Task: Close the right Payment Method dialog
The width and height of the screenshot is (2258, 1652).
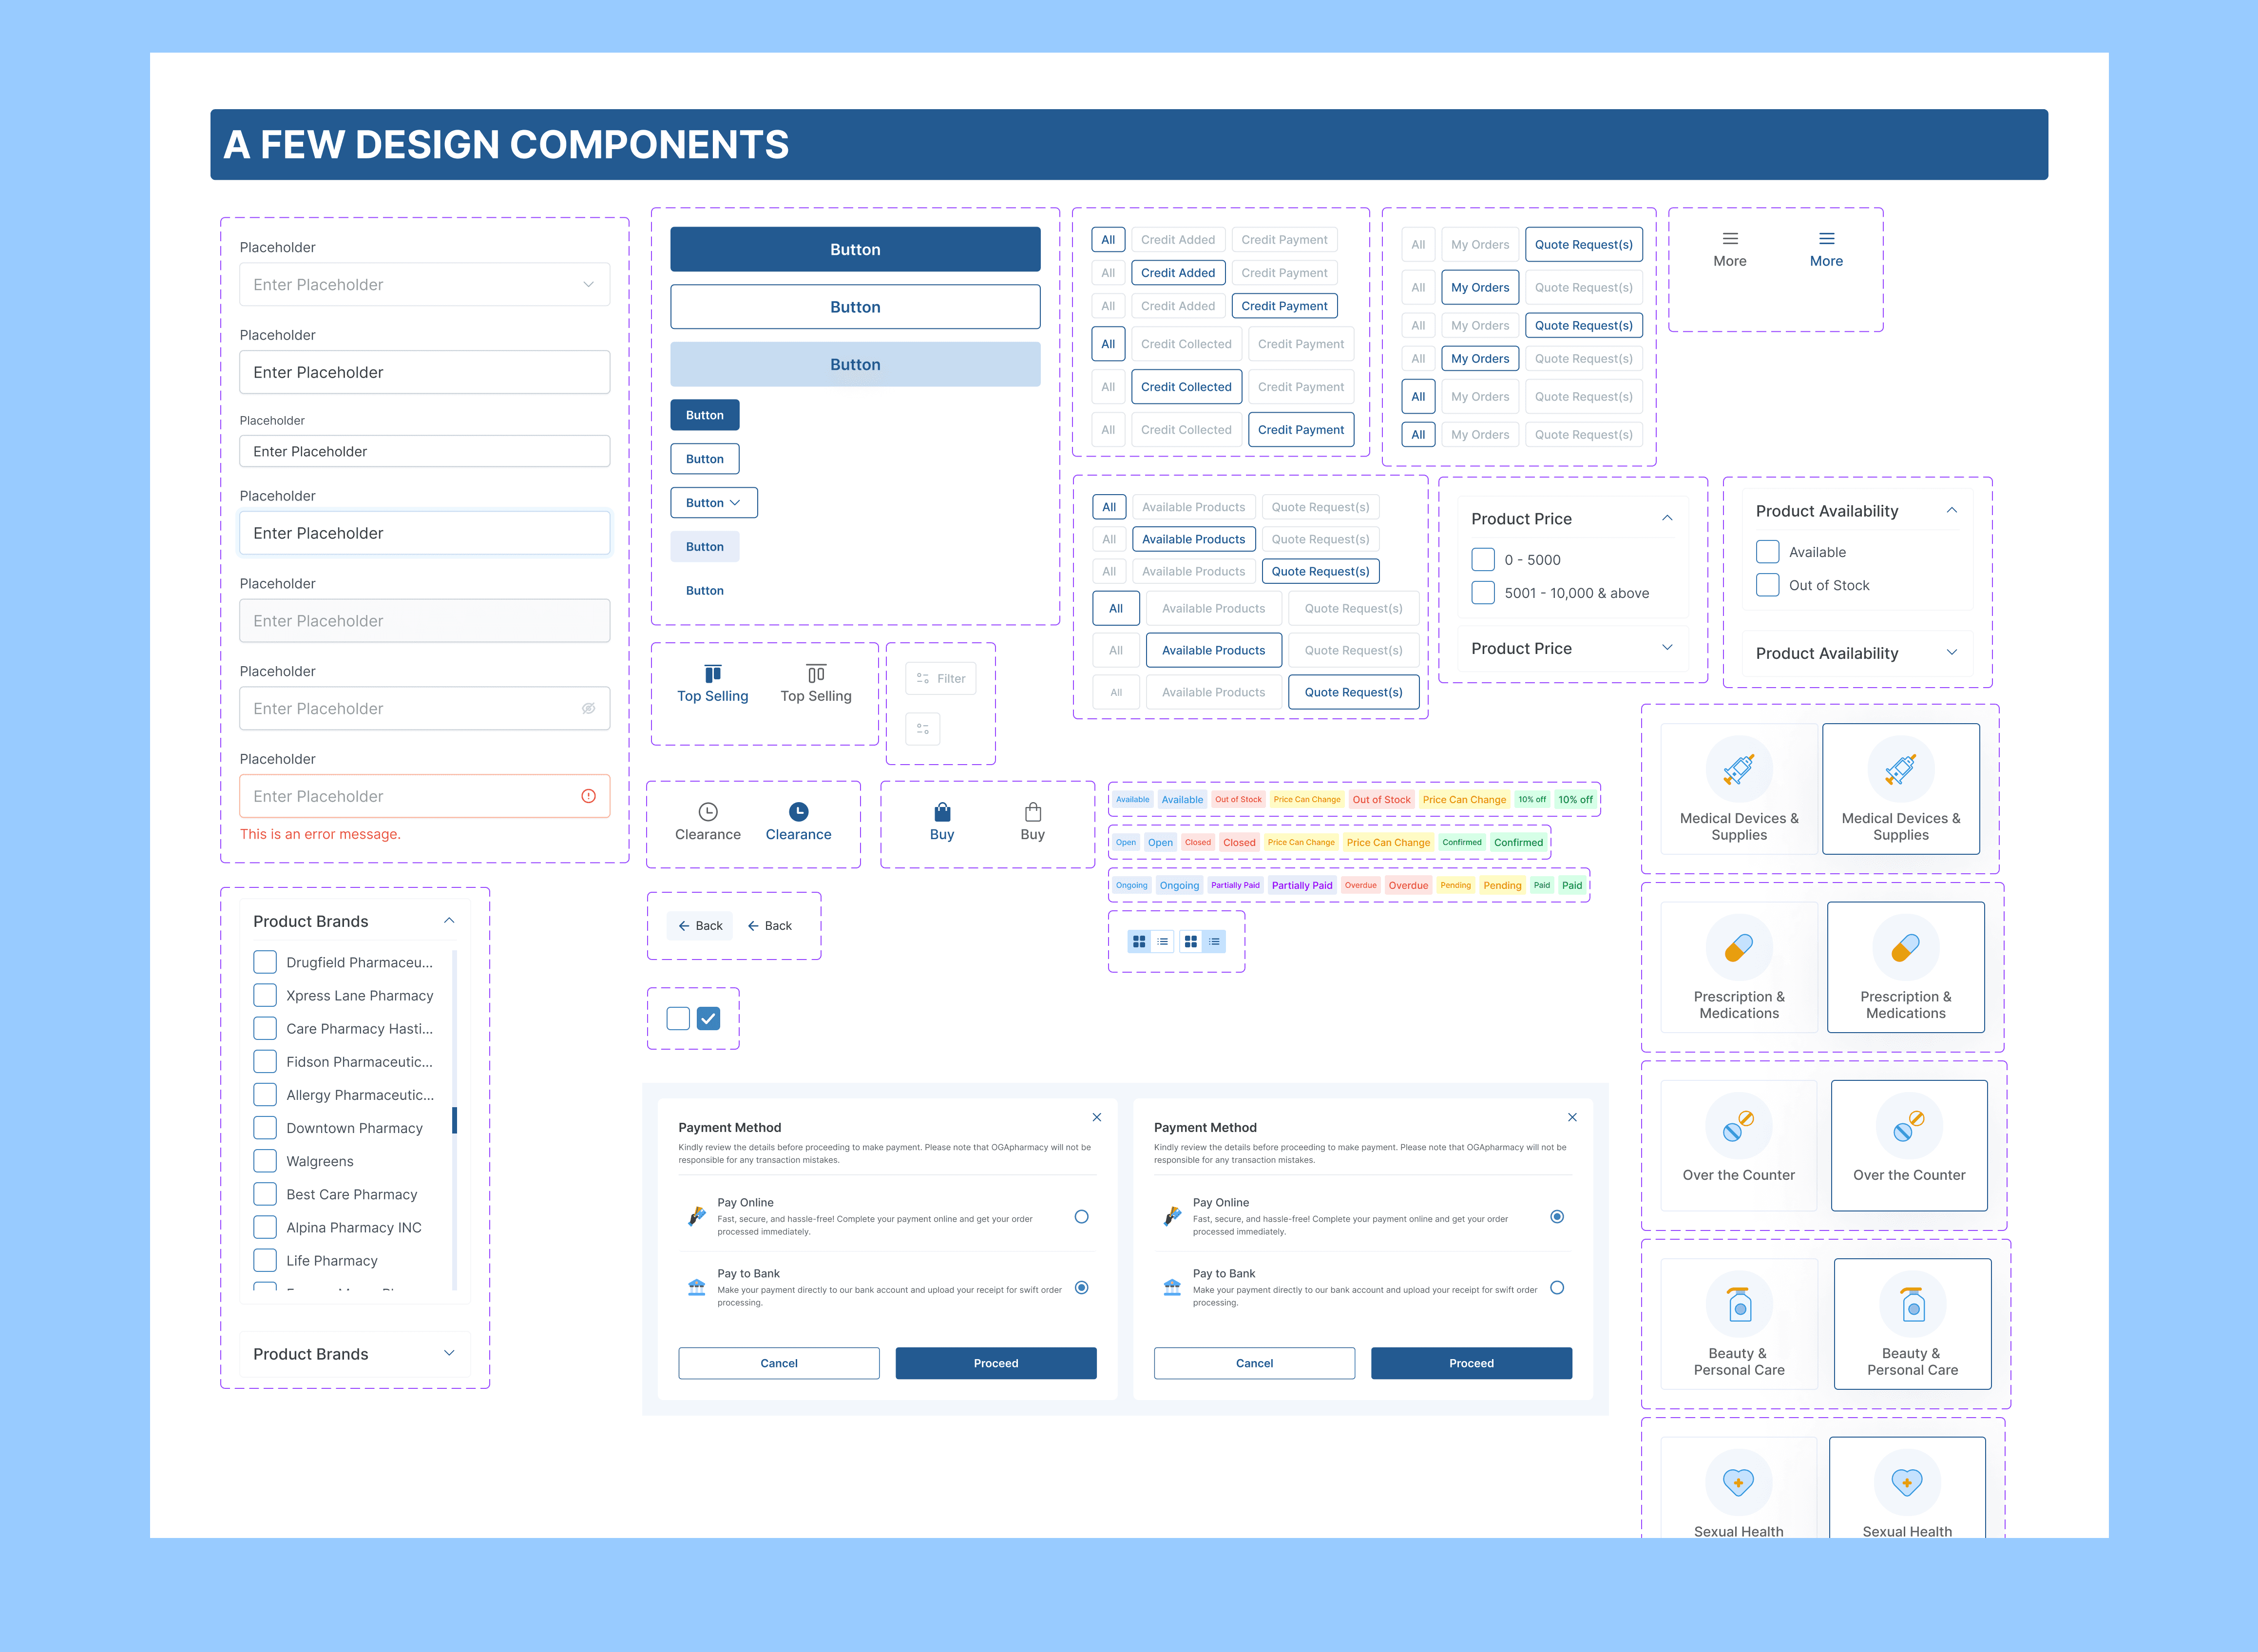Action: point(1572,1117)
